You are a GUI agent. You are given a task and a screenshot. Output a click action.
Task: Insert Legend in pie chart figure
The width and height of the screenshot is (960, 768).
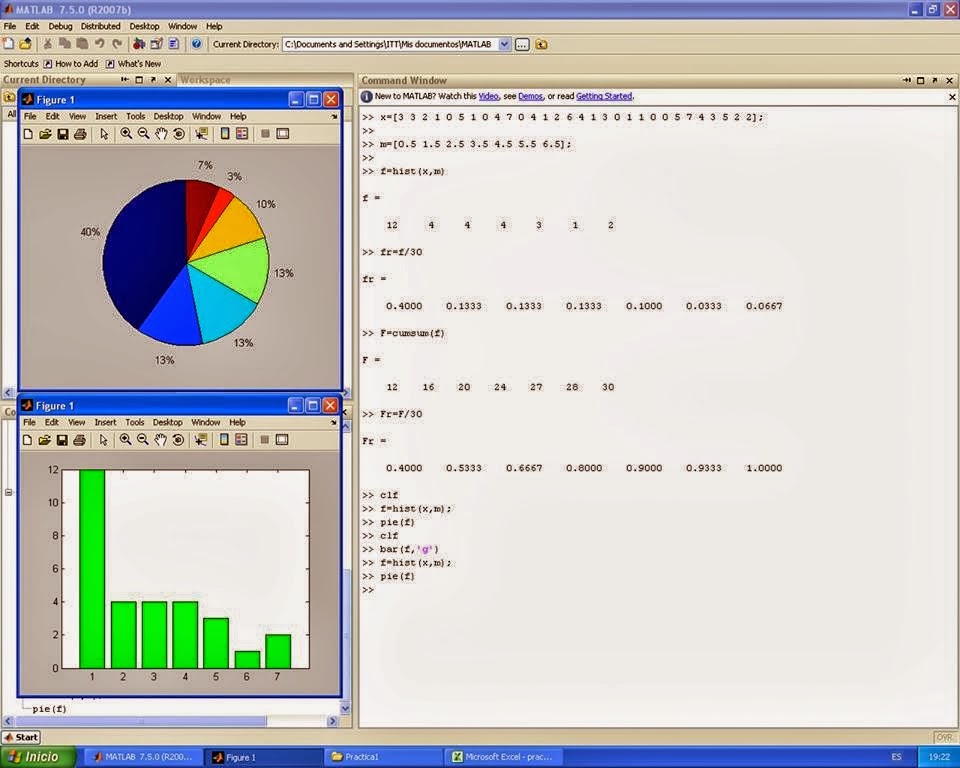pos(242,134)
